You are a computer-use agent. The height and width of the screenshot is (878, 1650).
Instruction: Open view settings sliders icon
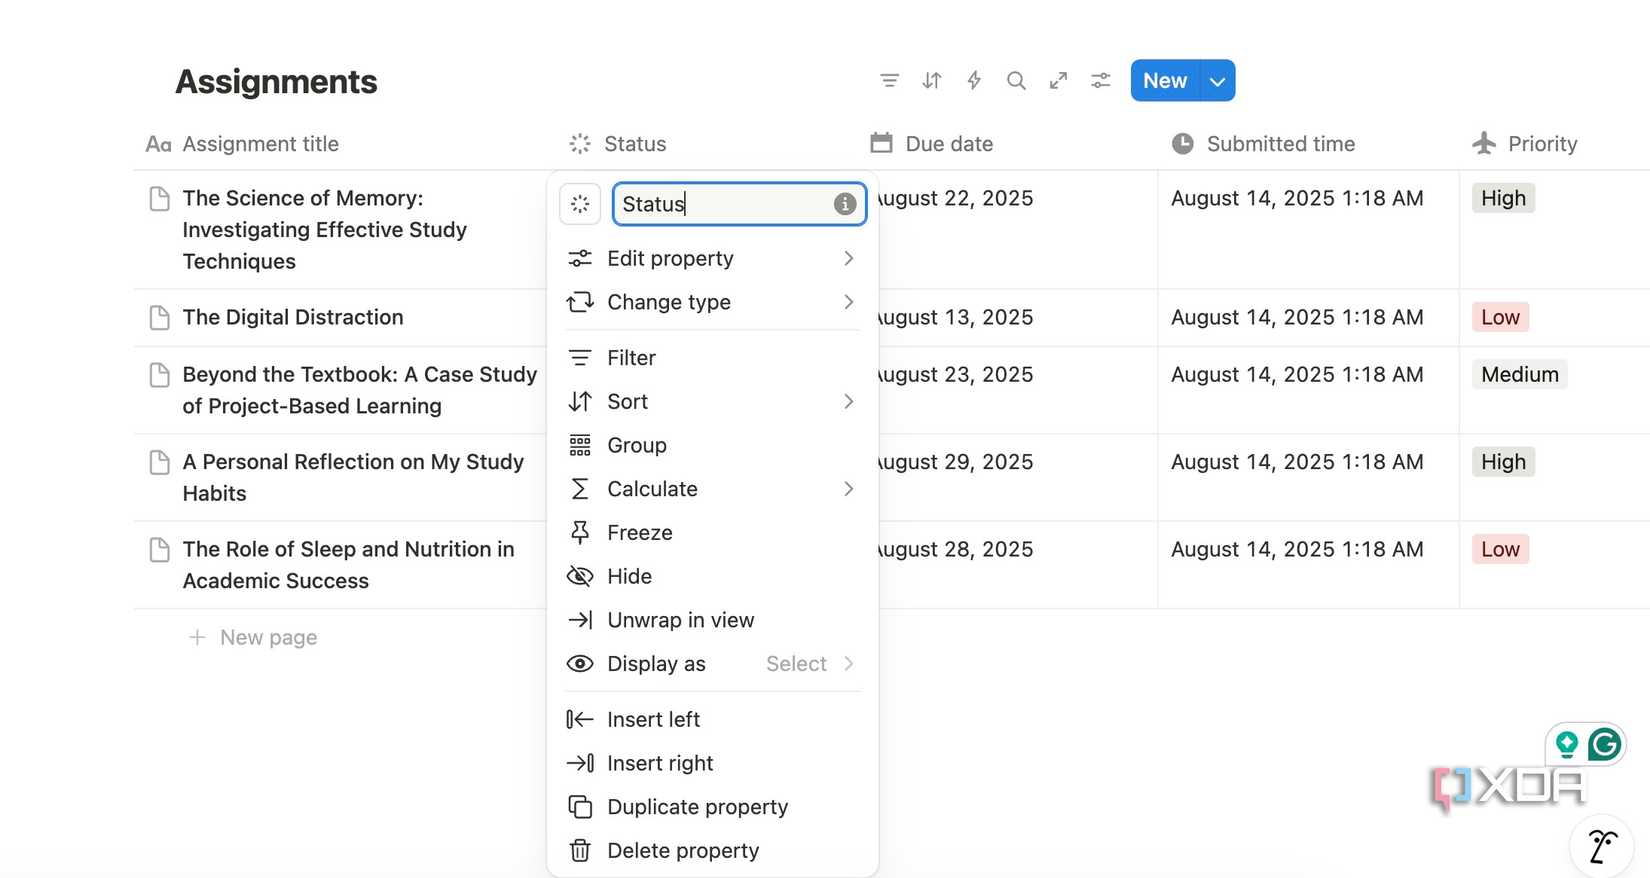1100,81
